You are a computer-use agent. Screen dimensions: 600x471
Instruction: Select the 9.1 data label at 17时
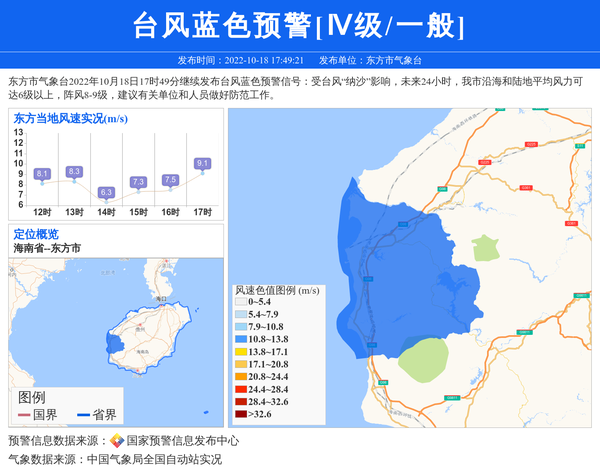[x=202, y=163]
